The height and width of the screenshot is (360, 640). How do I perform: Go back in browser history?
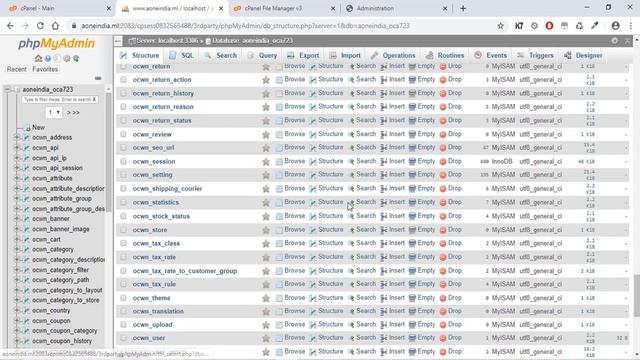tap(10, 26)
